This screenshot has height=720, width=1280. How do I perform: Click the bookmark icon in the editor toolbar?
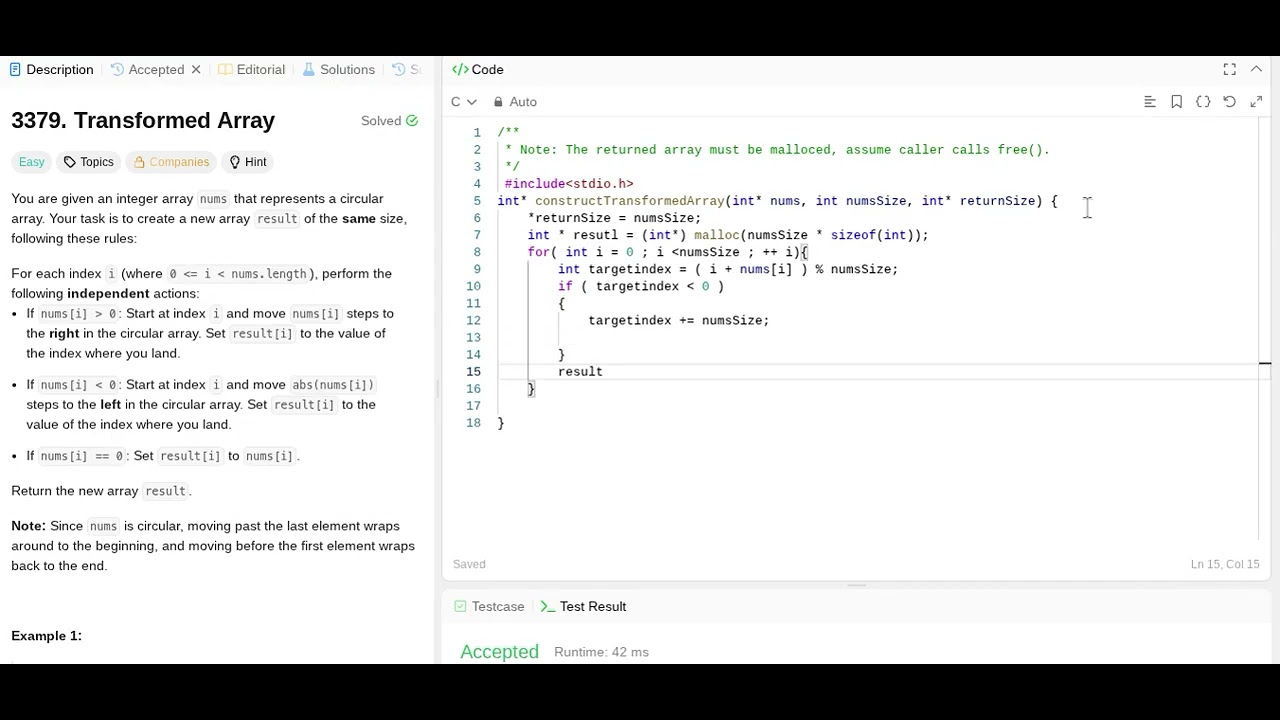tap(1177, 102)
